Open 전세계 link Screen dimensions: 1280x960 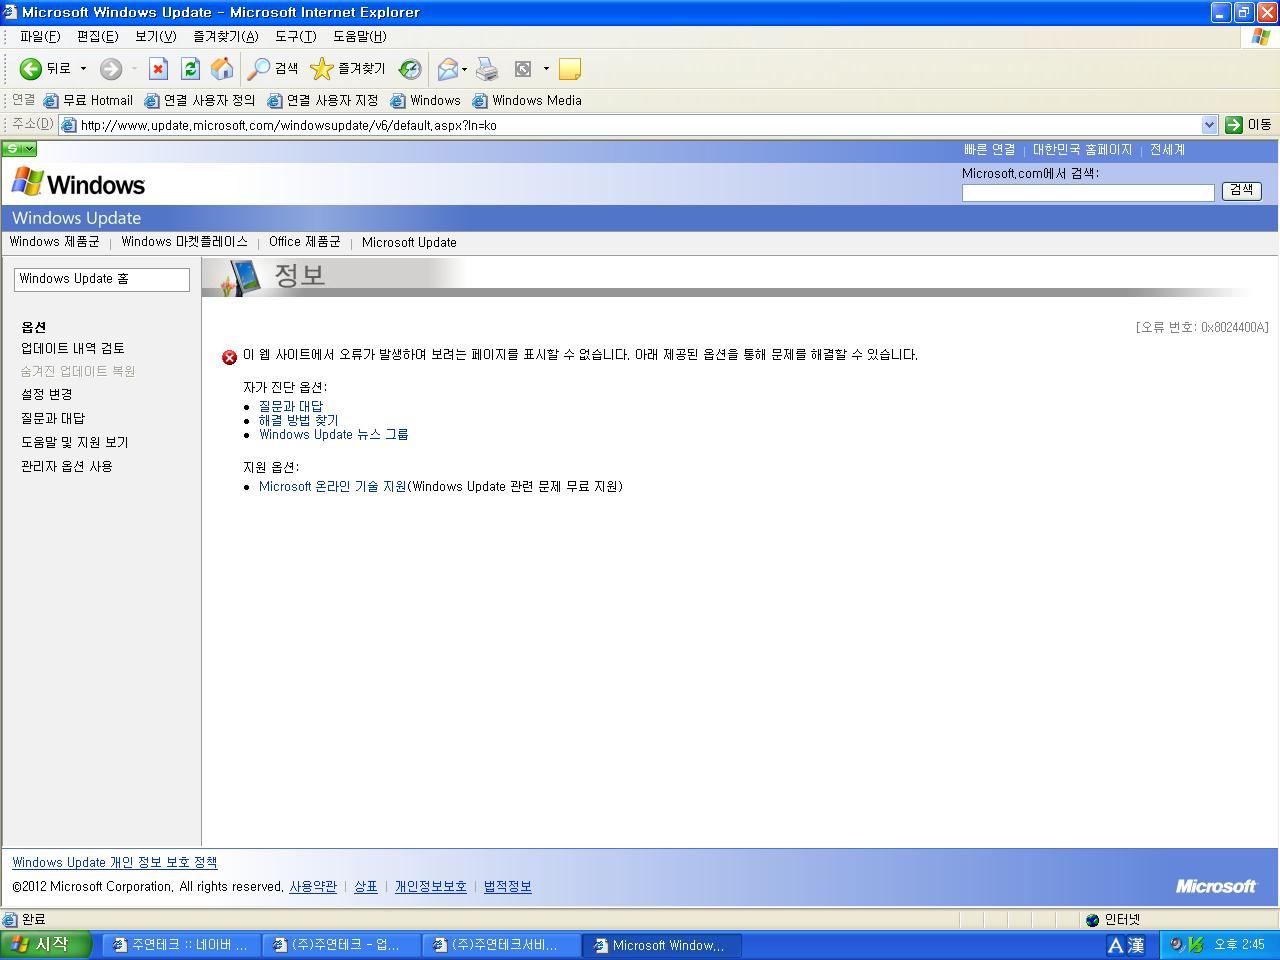(1167, 149)
